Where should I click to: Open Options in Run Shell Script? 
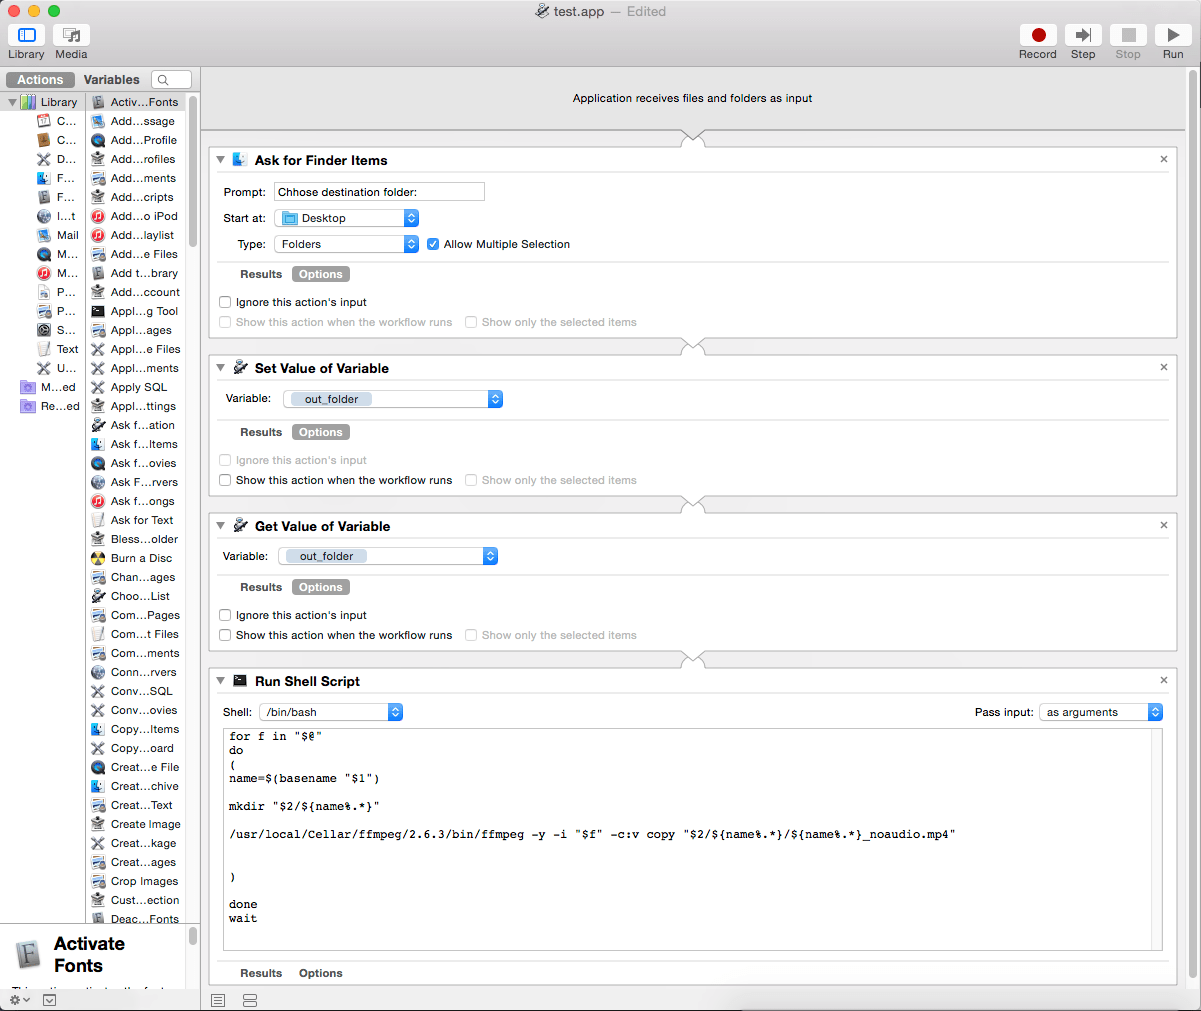click(320, 973)
